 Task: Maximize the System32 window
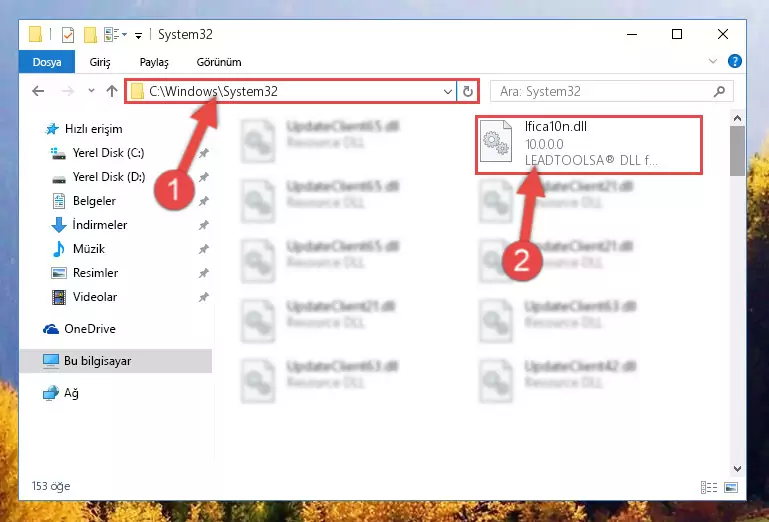point(677,34)
